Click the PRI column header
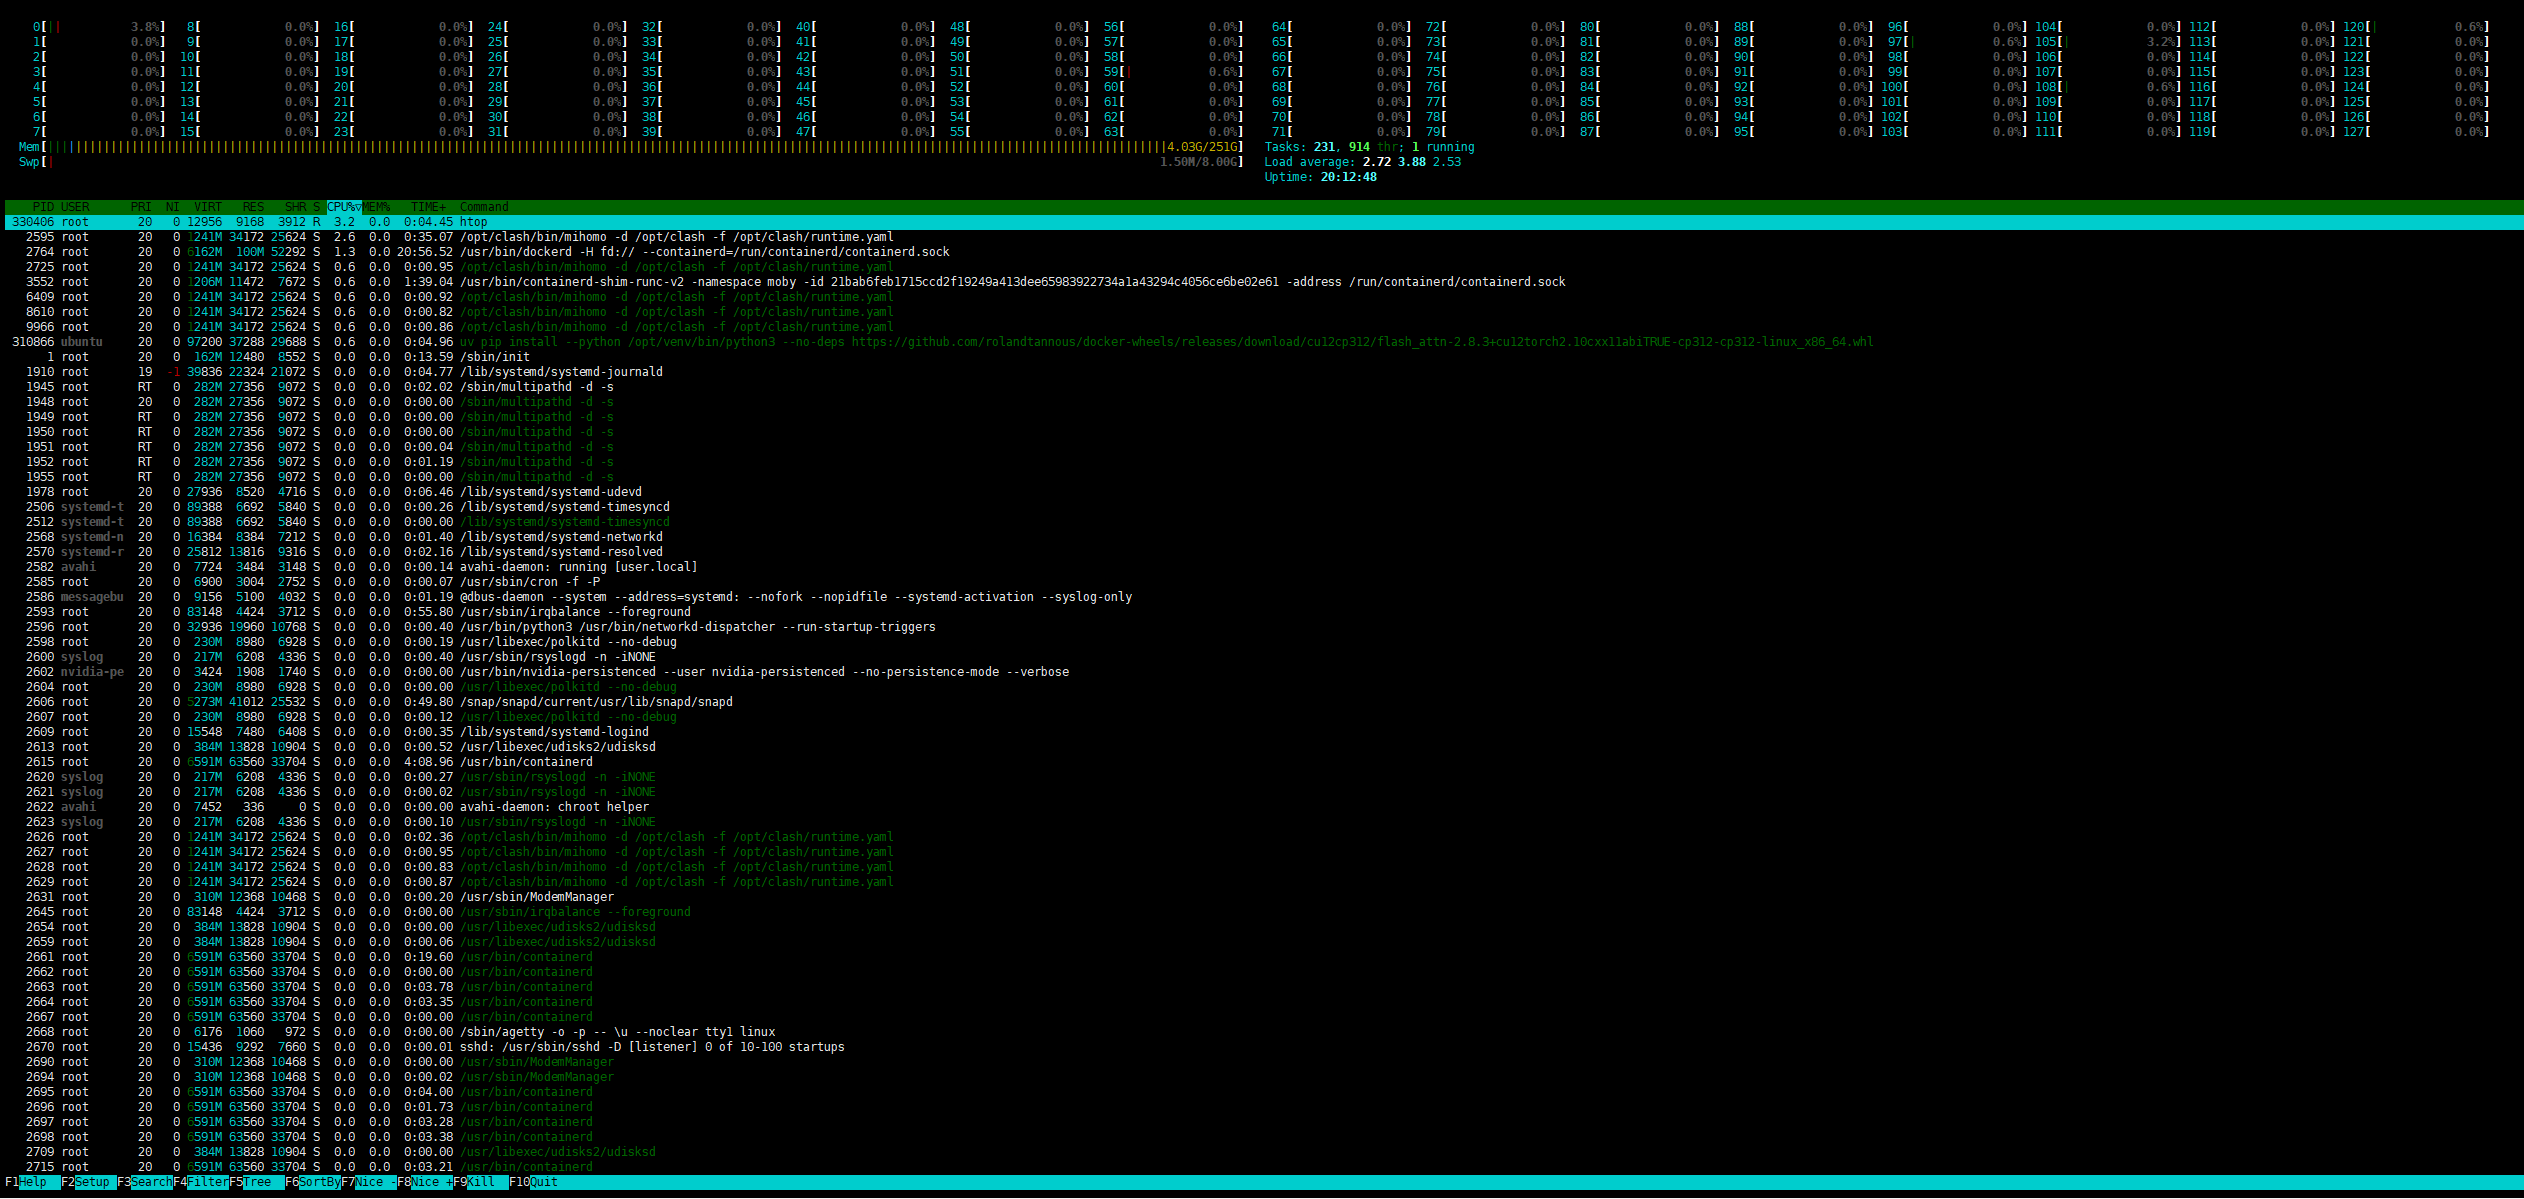This screenshot has height=1199, width=2524. point(141,207)
